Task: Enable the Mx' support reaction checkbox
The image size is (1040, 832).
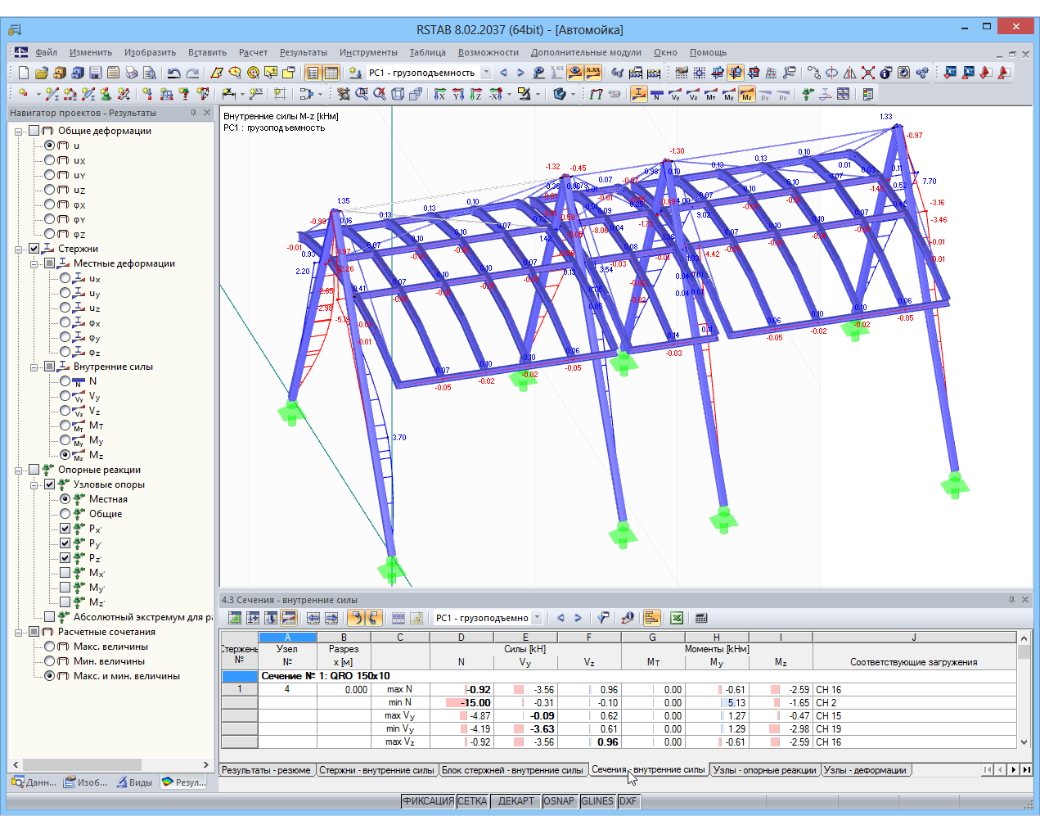Action: [65, 572]
